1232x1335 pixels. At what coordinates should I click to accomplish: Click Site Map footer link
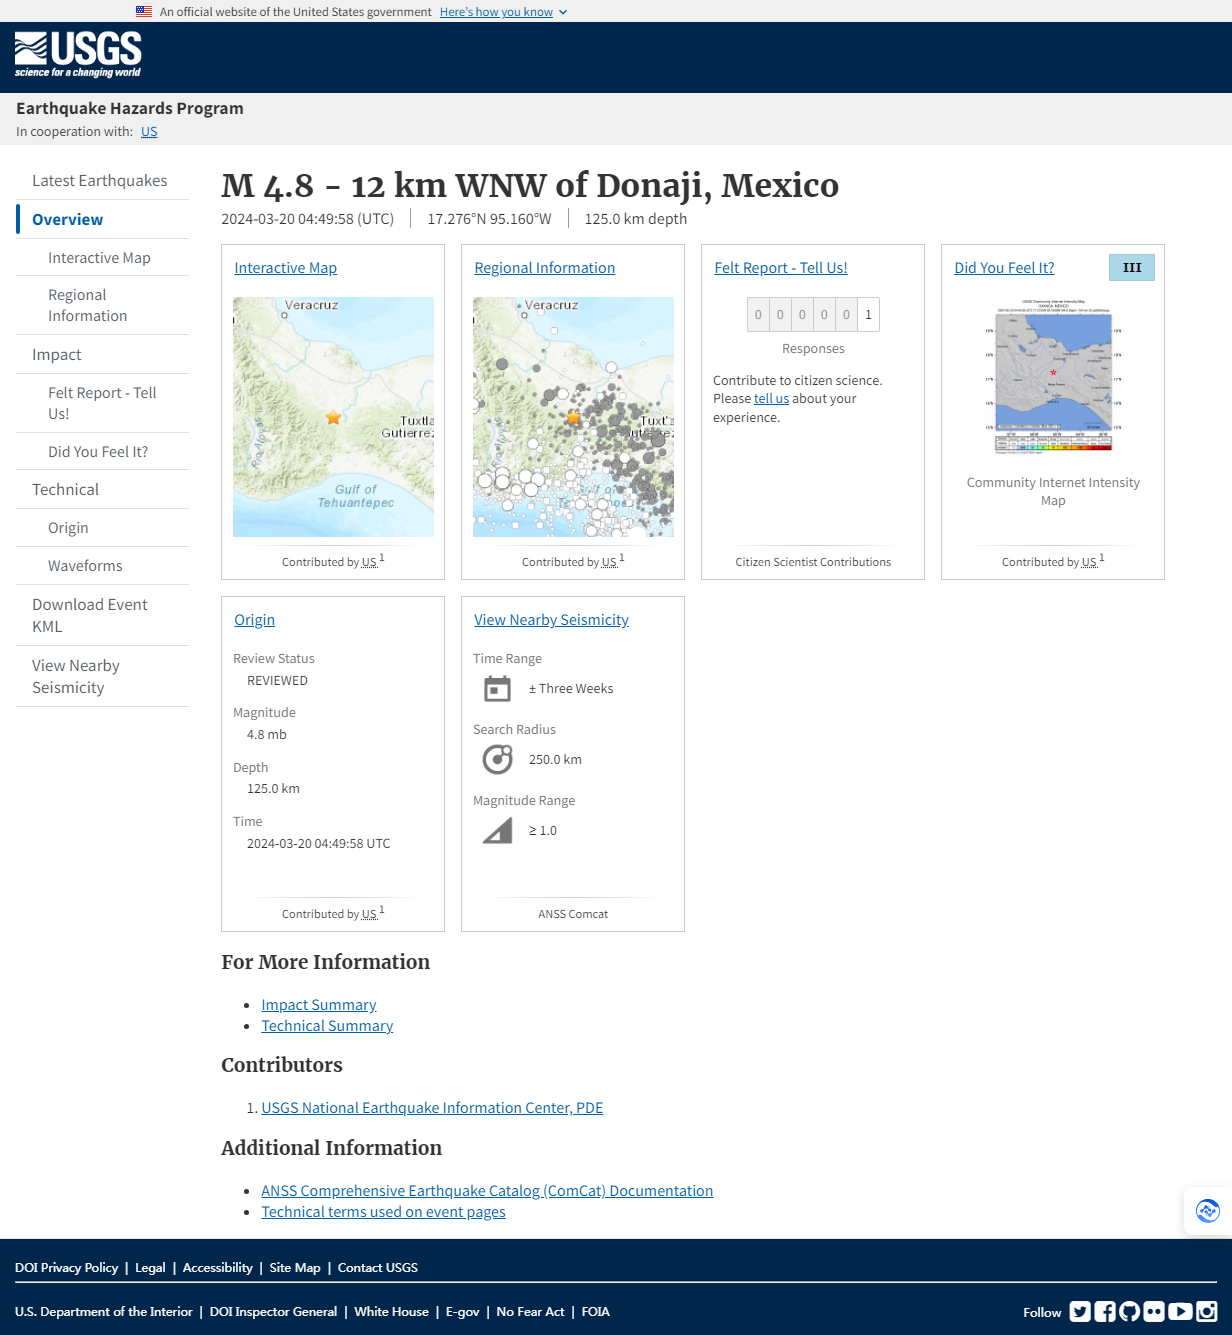pyautogui.click(x=295, y=1268)
